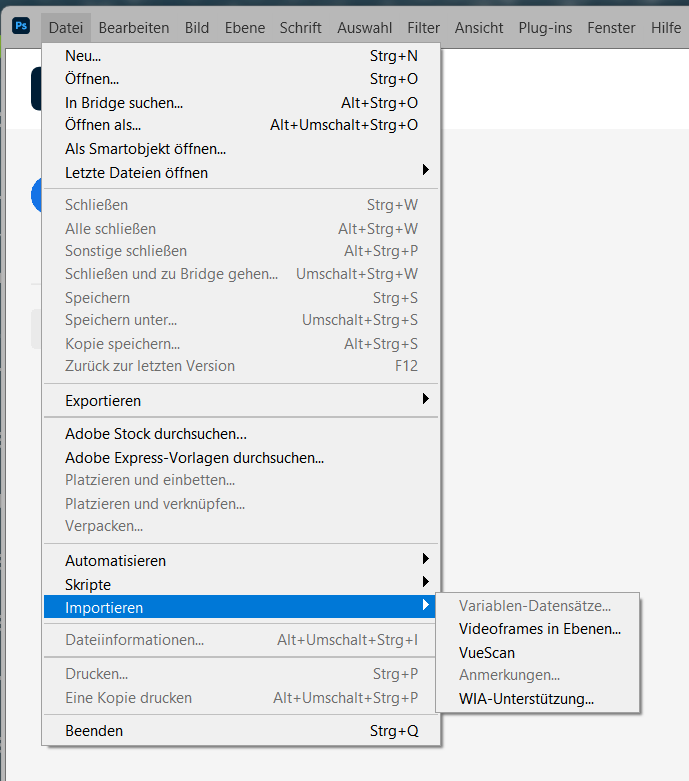Choose Öffnen als... menu entry
The image size is (689, 781).
pyautogui.click(x=241, y=125)
